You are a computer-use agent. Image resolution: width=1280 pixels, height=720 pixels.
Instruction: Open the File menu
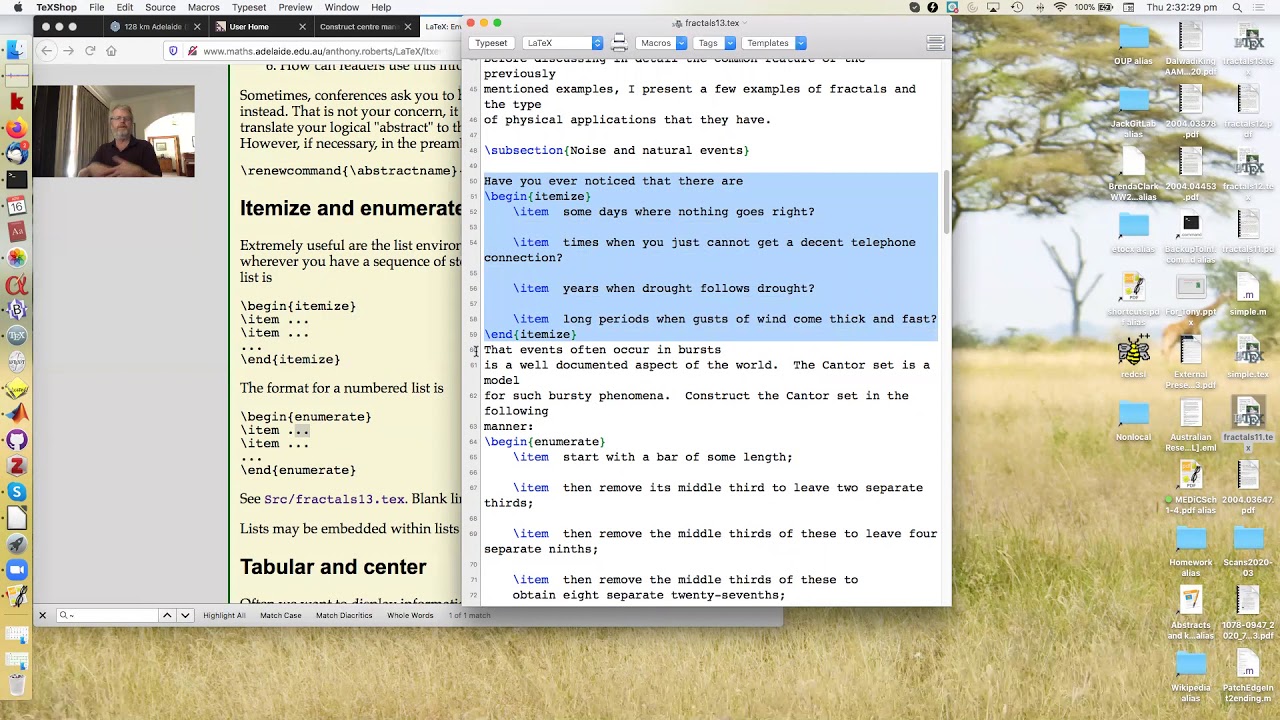coord(96,7)
